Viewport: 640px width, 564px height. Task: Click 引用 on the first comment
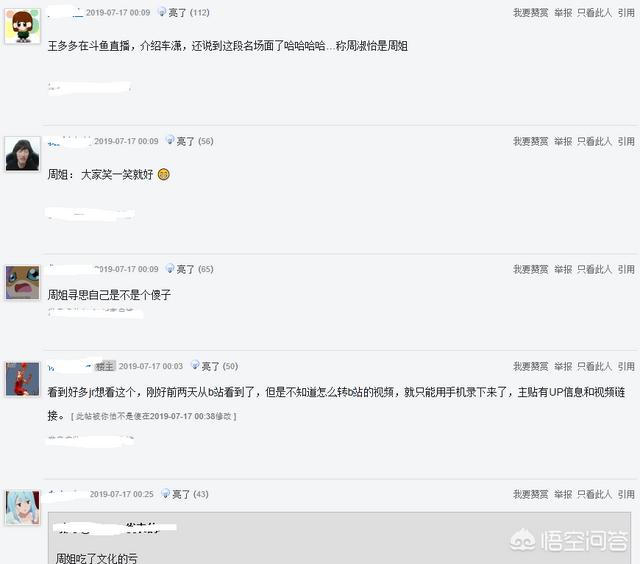[x=626, y=13]
